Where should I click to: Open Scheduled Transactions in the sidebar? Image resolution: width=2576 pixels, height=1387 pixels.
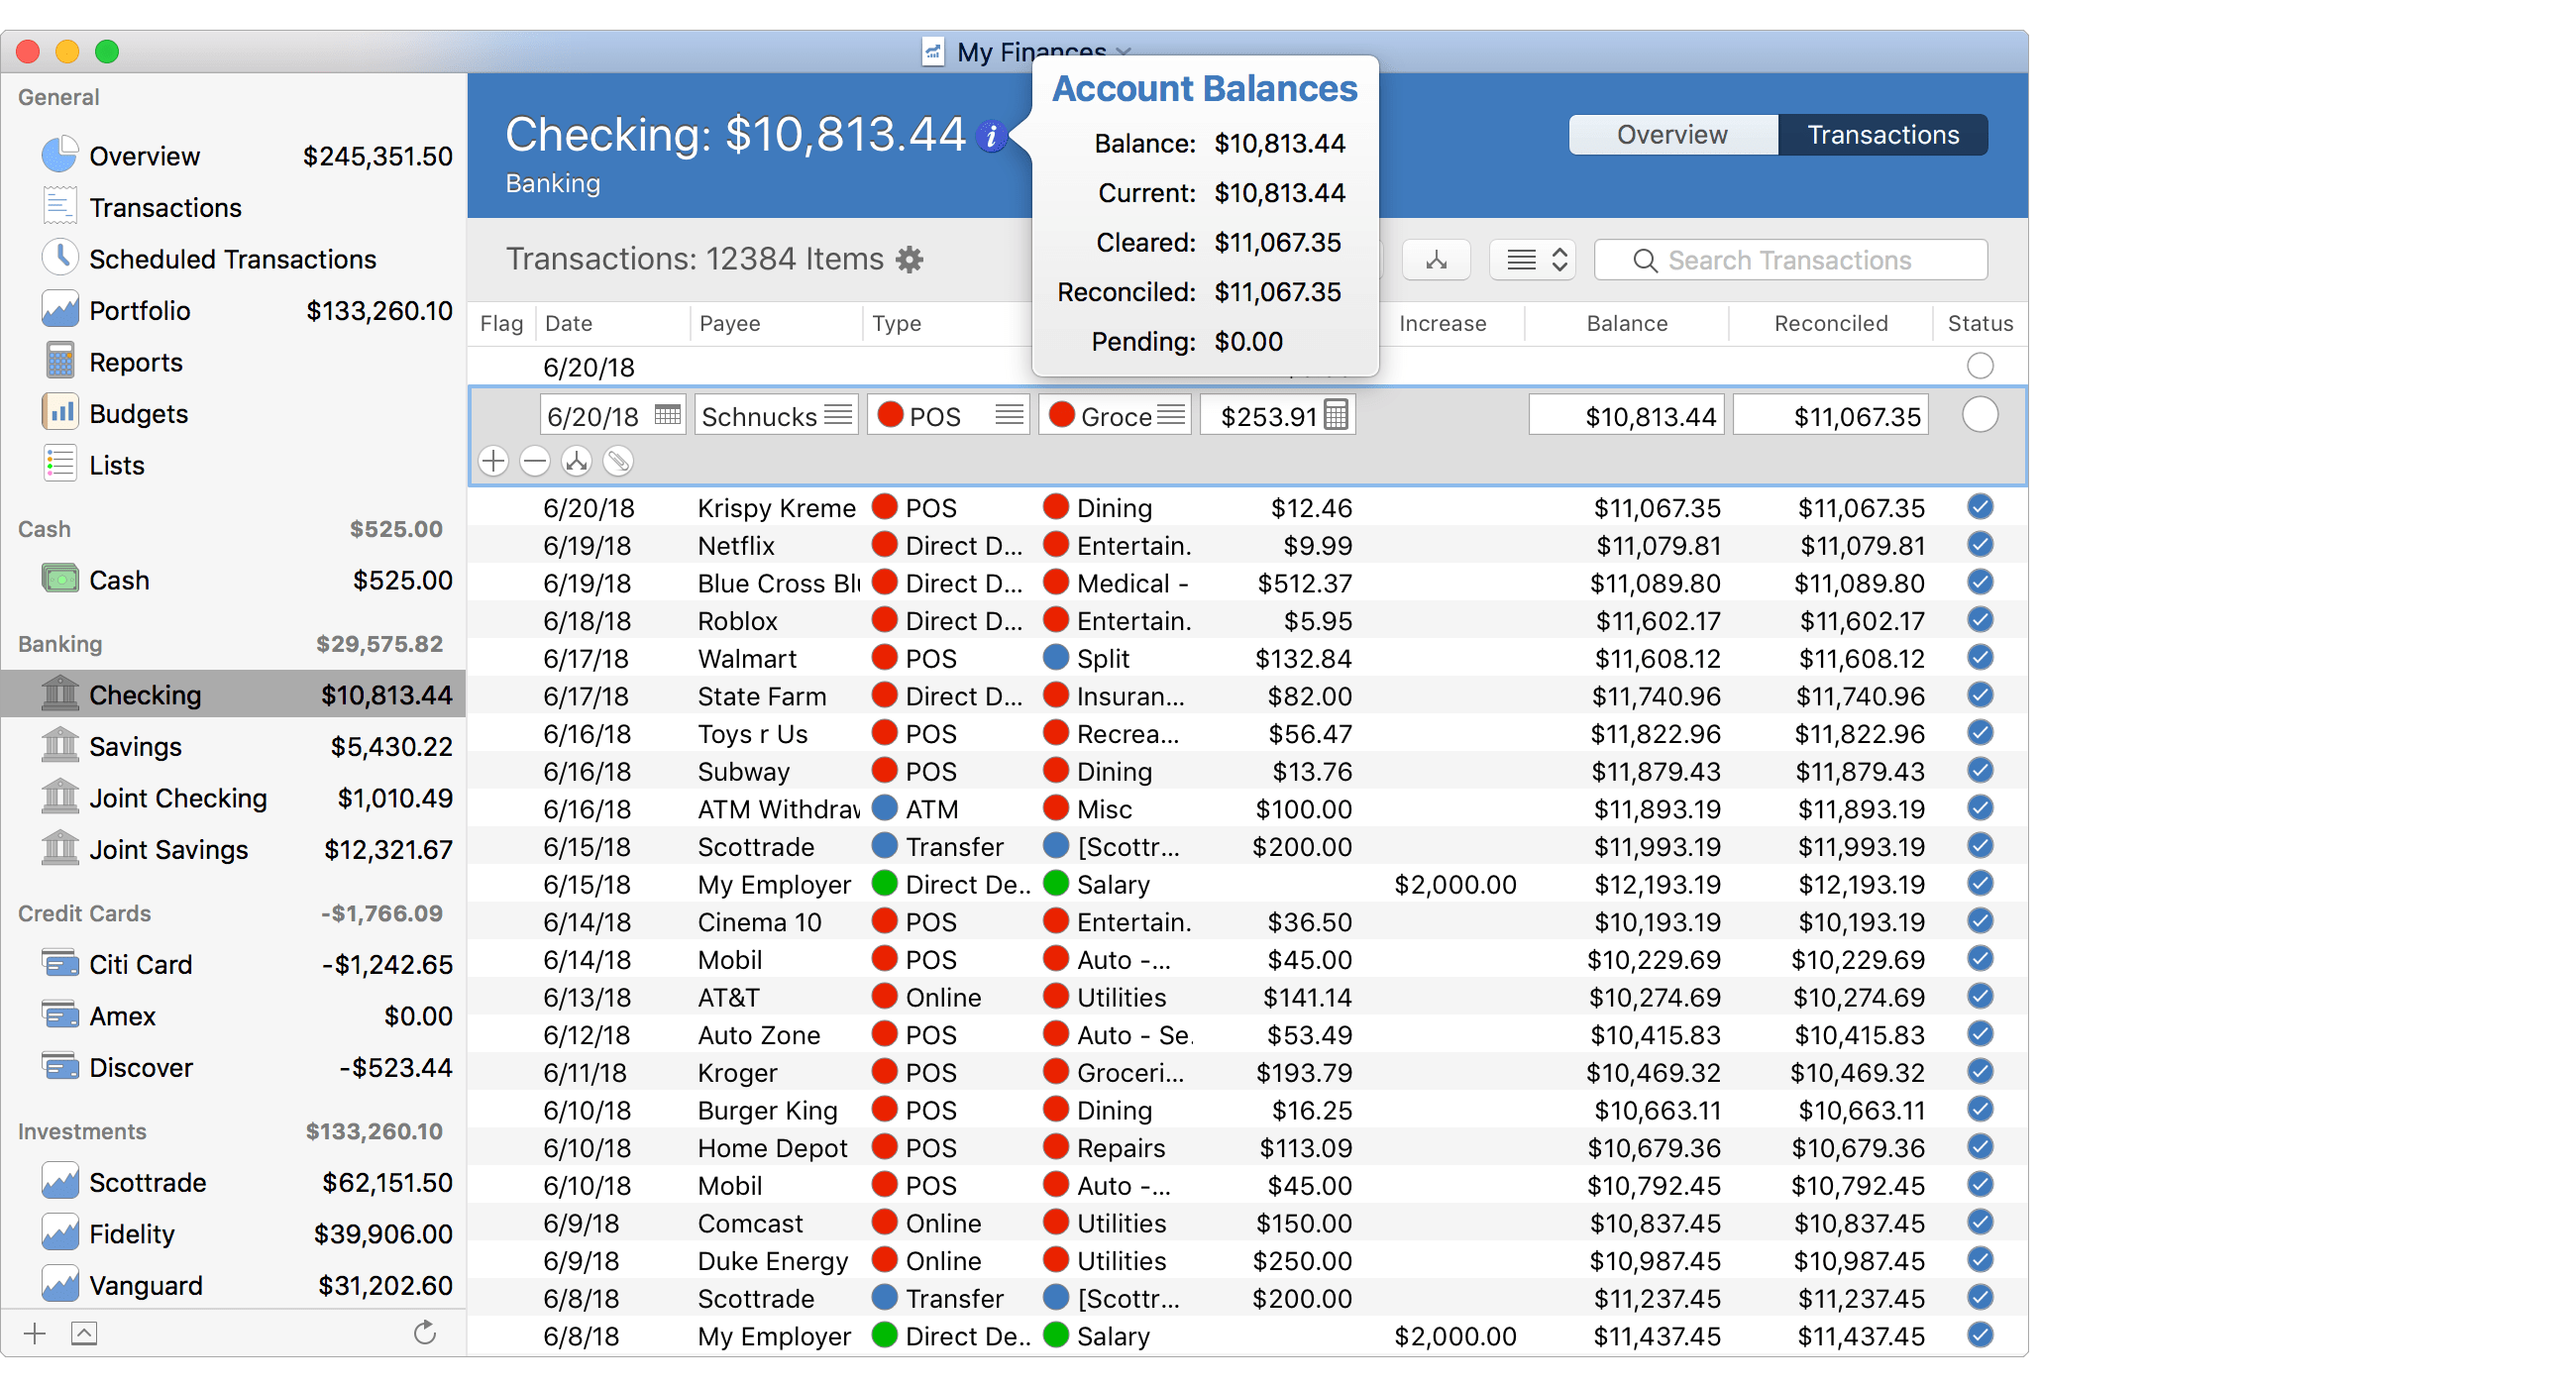[x=232, y=259]
